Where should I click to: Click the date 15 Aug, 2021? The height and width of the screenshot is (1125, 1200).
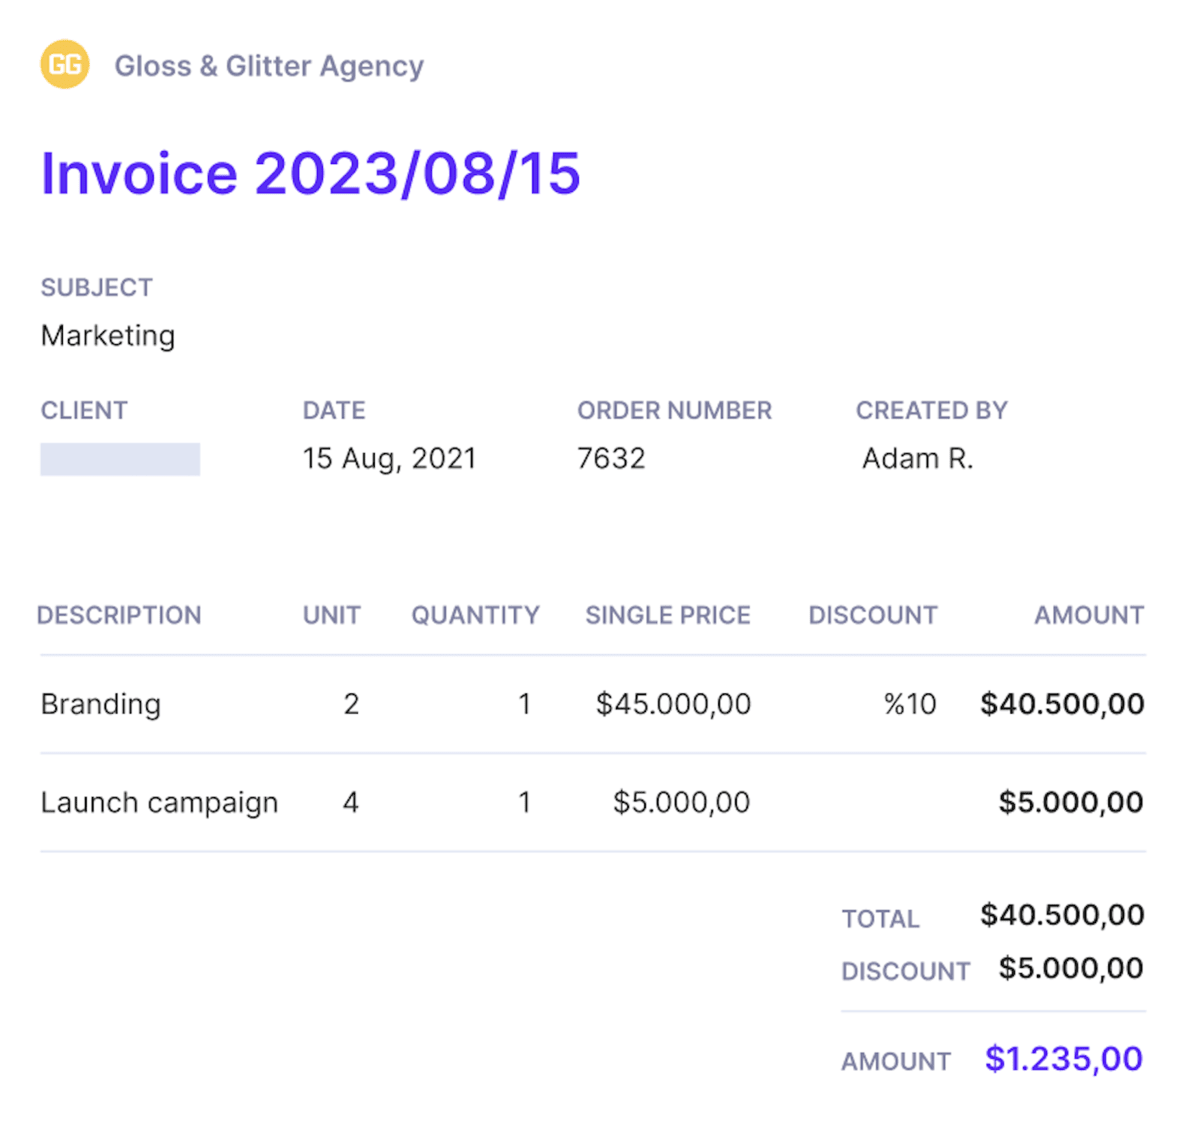[x=390, y=458]
